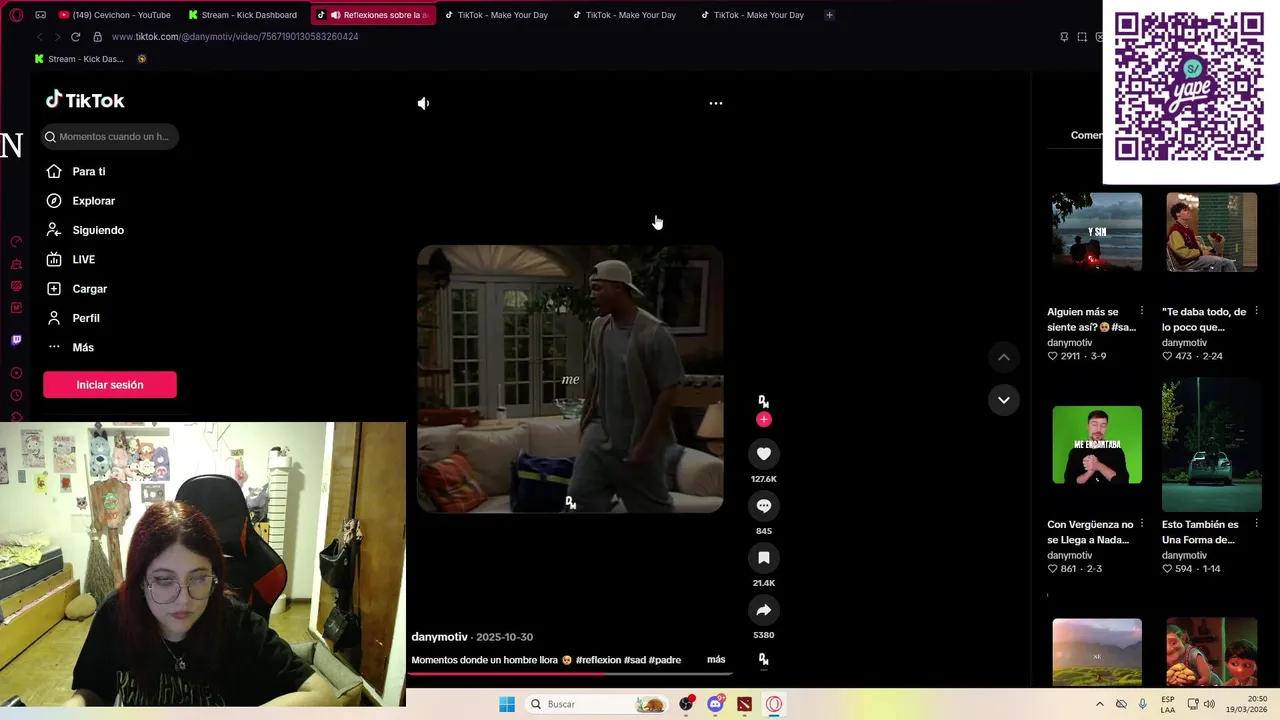Image resolution: width=1280 pixels, height=720 pixels.
Task: Expand the Más menu in sidebar
Action: [x=71, y=347]
